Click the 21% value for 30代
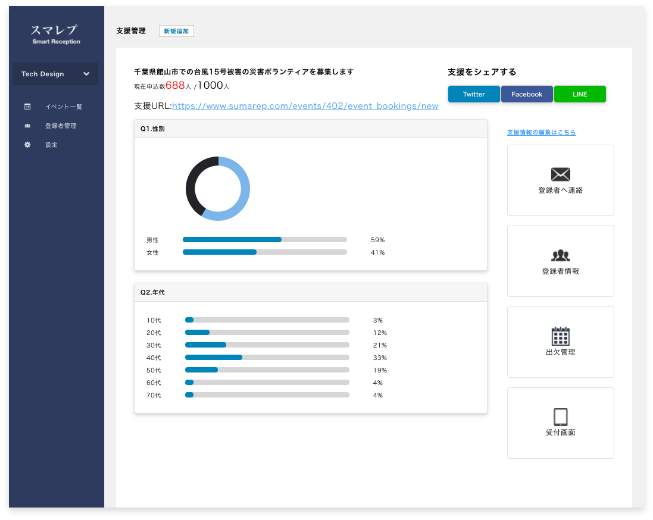Viewport: 653px width, 520px height. (380, 345)
